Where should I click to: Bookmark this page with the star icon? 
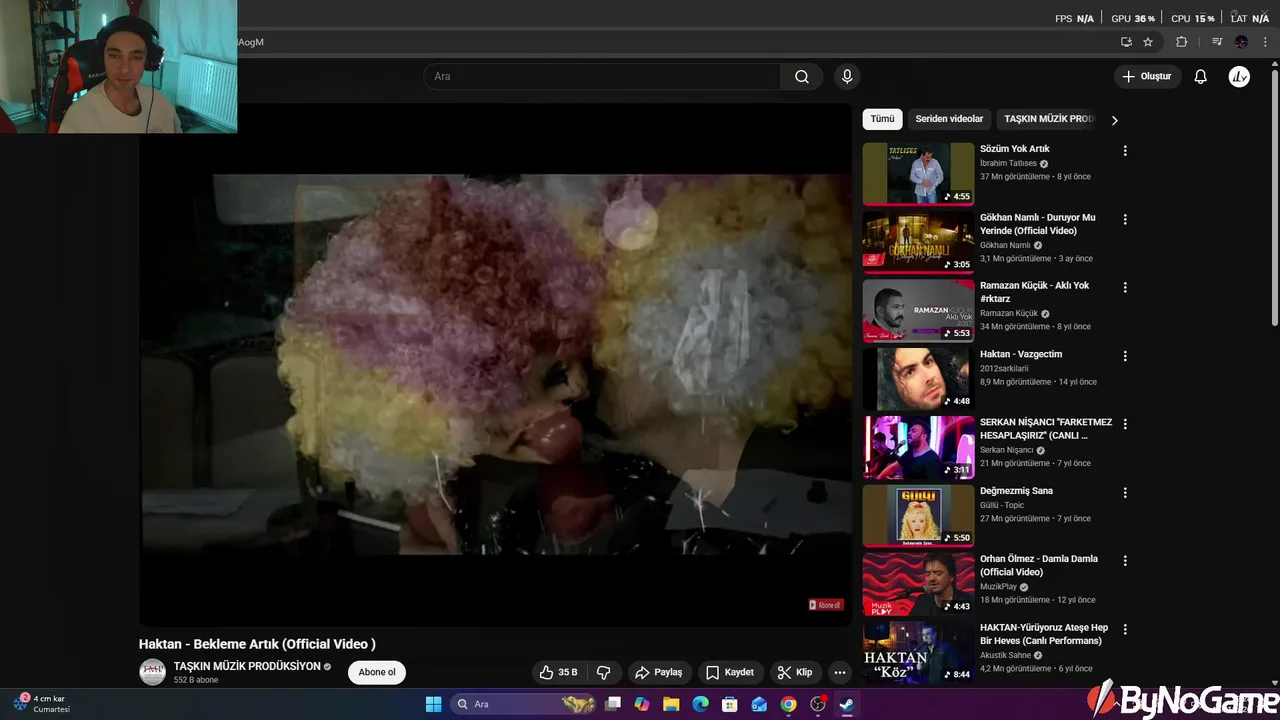tap(1148, 42)
